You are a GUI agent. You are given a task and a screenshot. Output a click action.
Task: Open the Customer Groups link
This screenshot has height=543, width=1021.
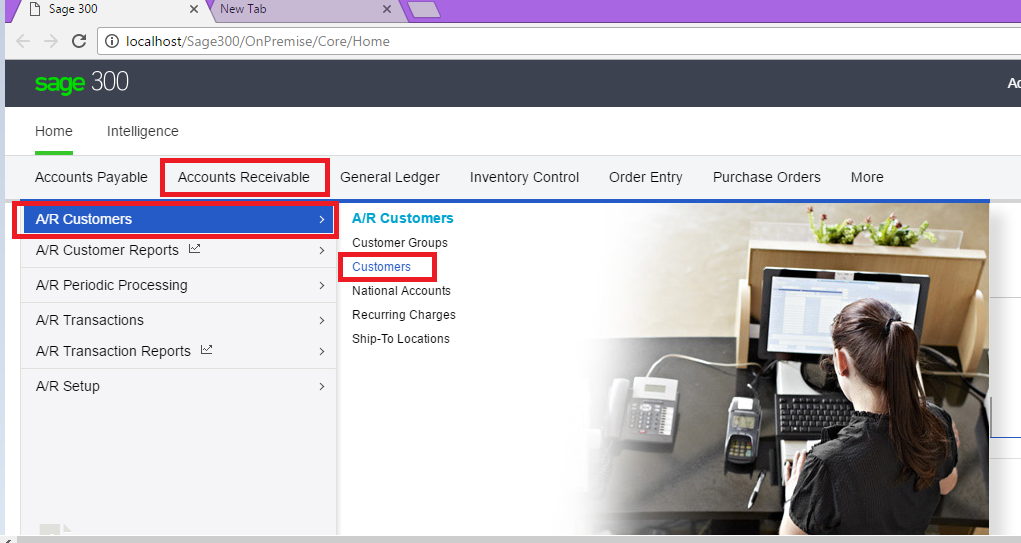[x=400, y=243]
